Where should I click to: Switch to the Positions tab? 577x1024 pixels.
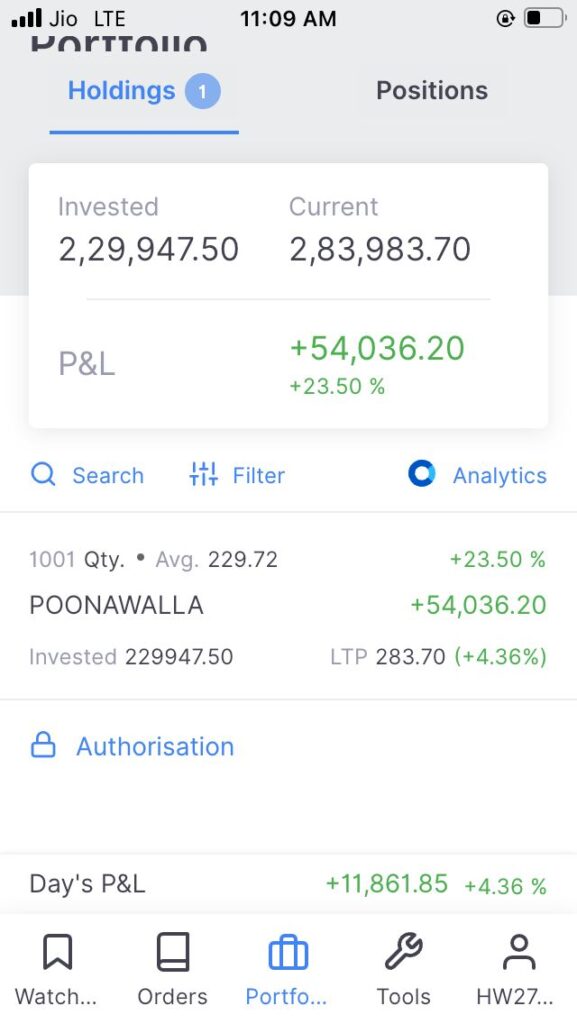pos(432,91)
